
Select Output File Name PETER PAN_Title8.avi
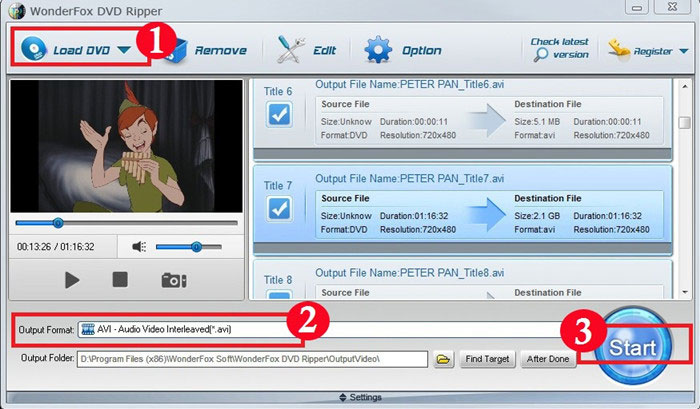click(x=409, y=273)
